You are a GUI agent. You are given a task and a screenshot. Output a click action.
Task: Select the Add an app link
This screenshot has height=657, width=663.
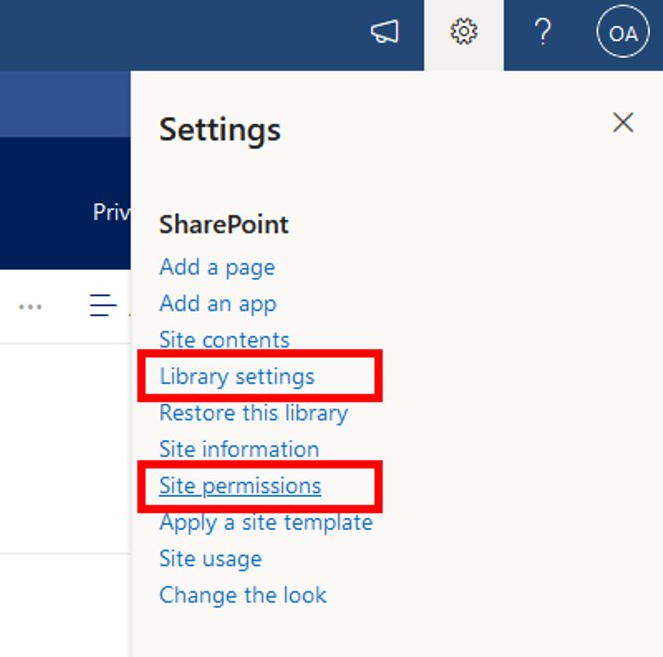(x=218, y=303)
